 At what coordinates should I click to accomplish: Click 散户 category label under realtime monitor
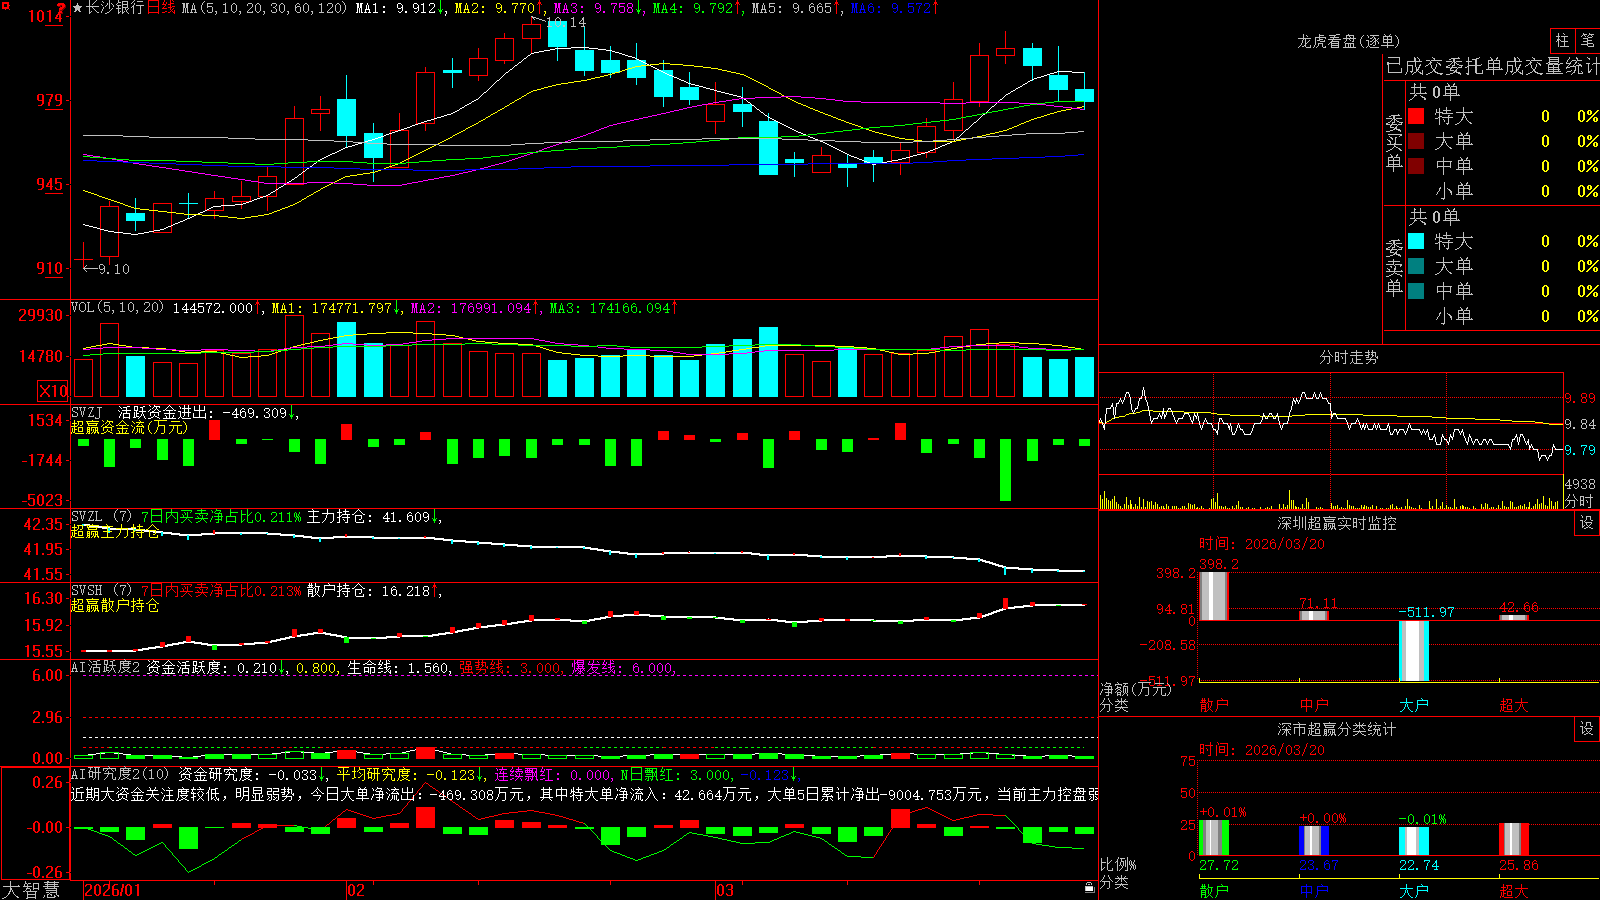point(1214,705)
